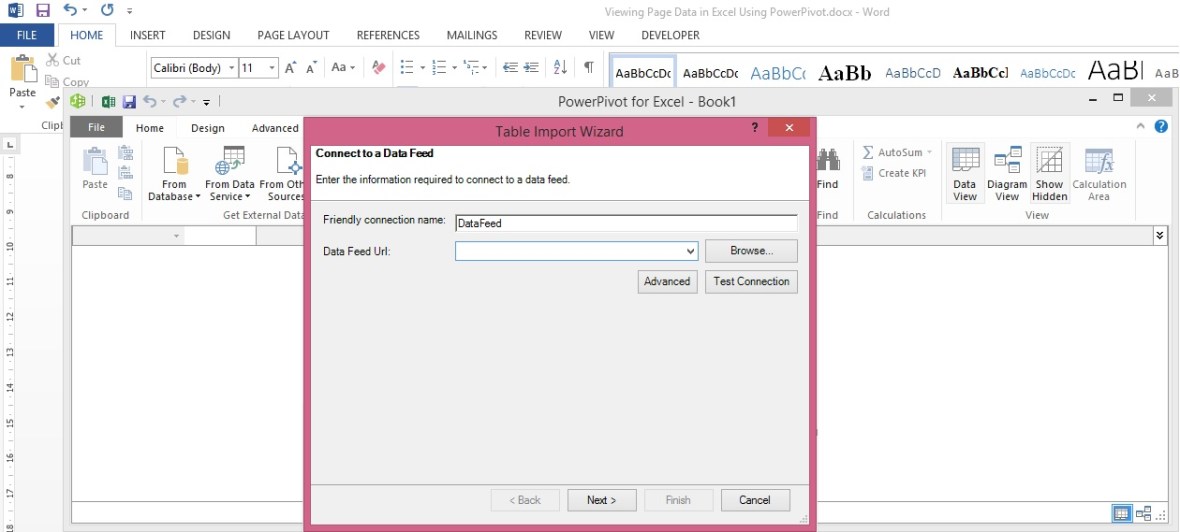
Task: Collapse the PowerPivot ribbon with caret
Action: point(1141,126)
